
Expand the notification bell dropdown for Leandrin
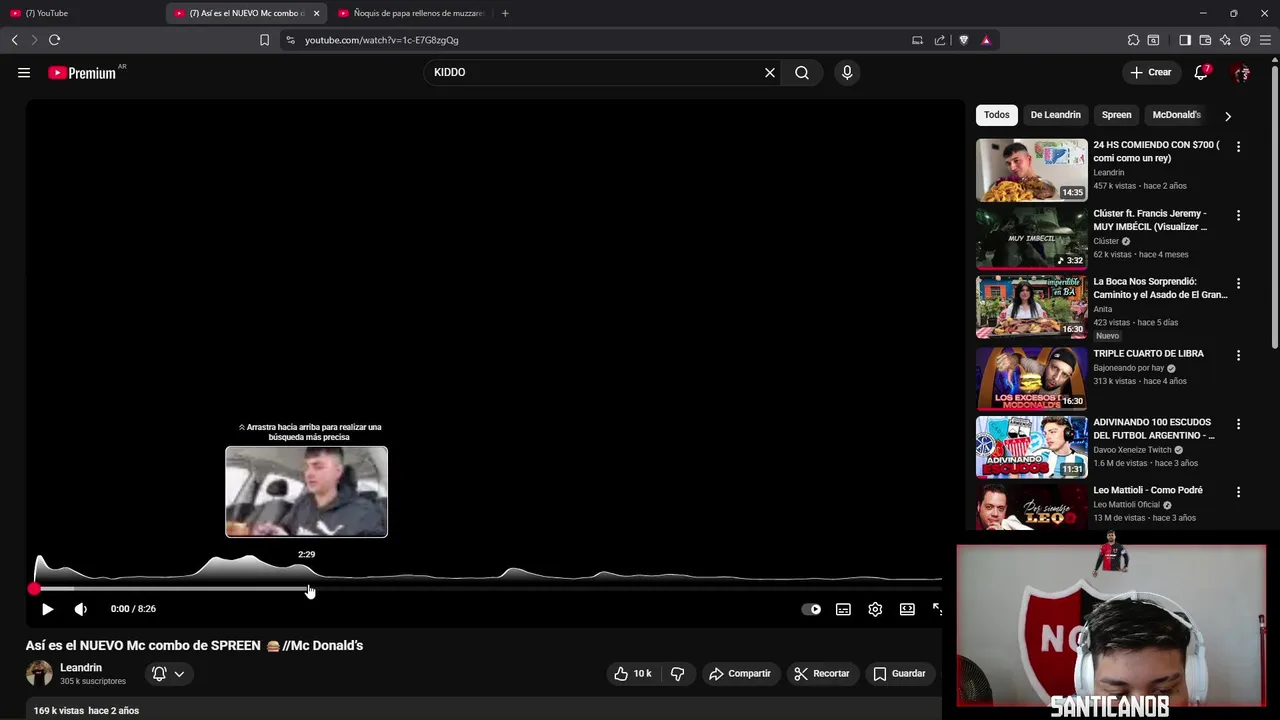coord(167,674)
